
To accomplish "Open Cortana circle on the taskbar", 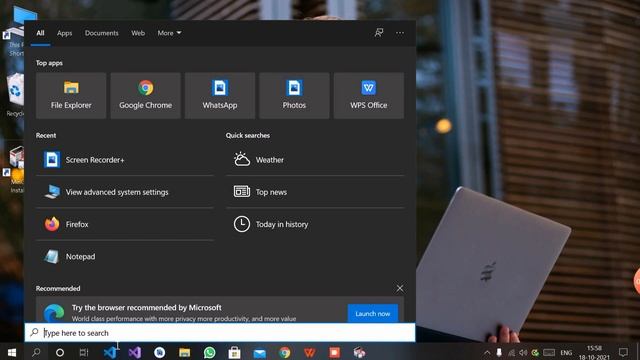I will (x=60, y=352).
